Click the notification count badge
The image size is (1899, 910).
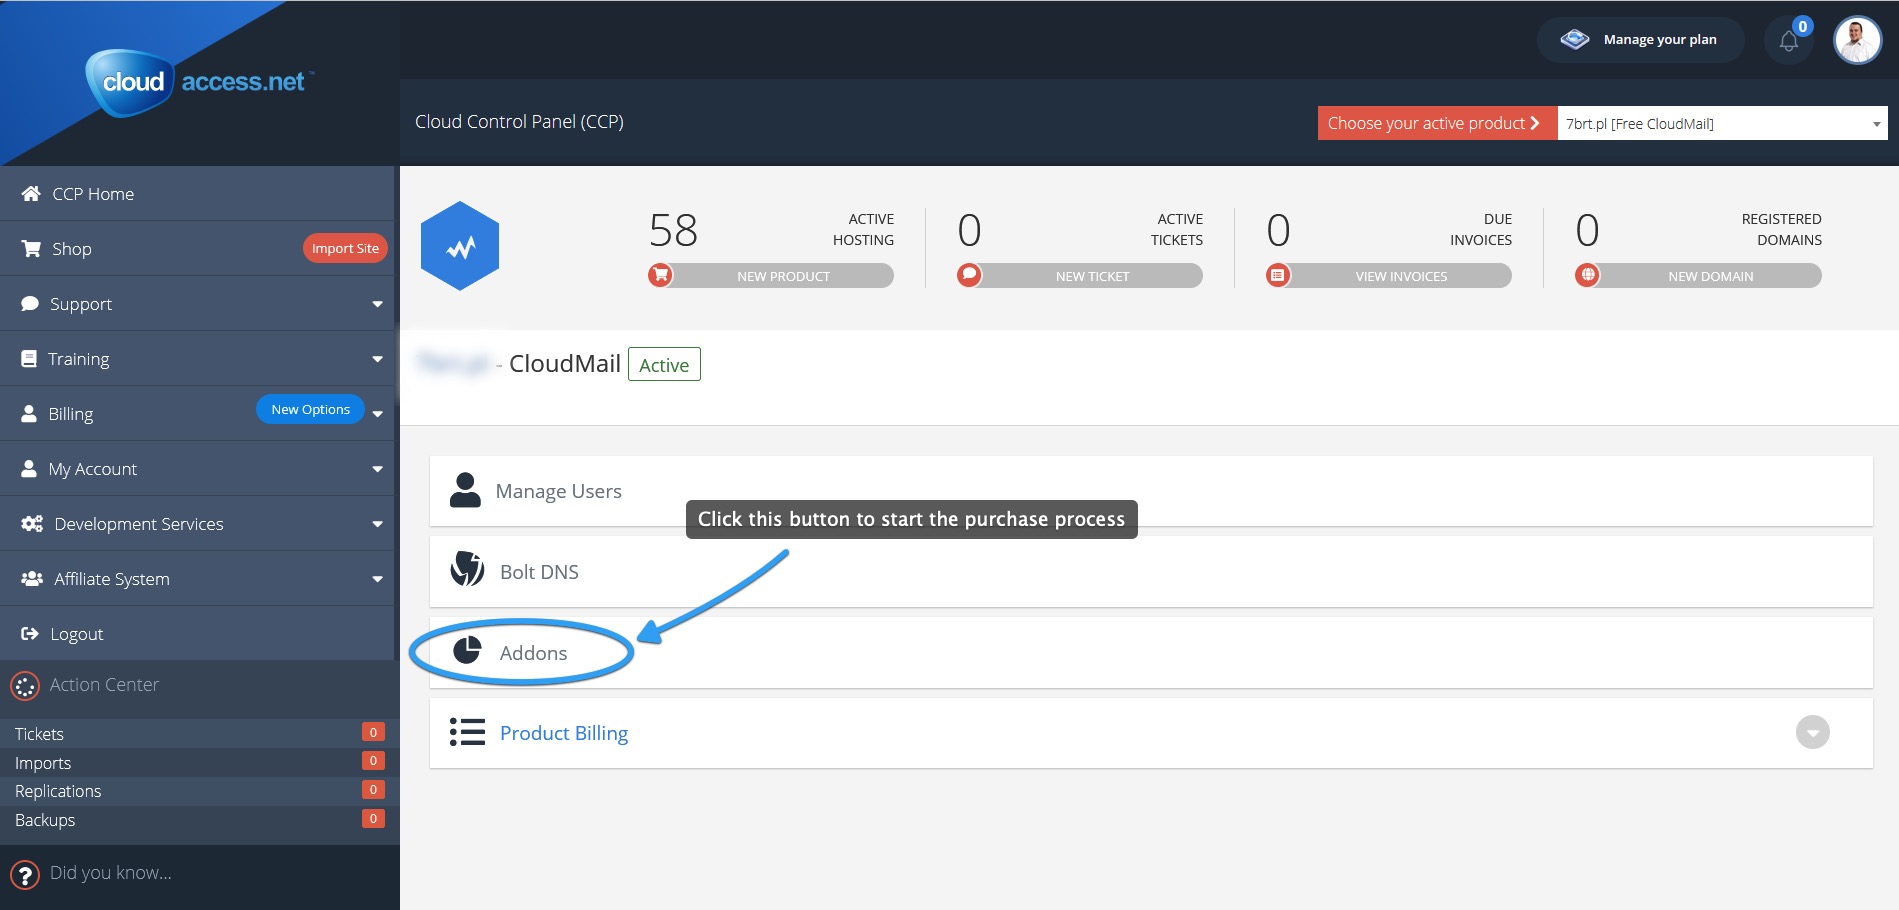click(x=1802, y=27)
